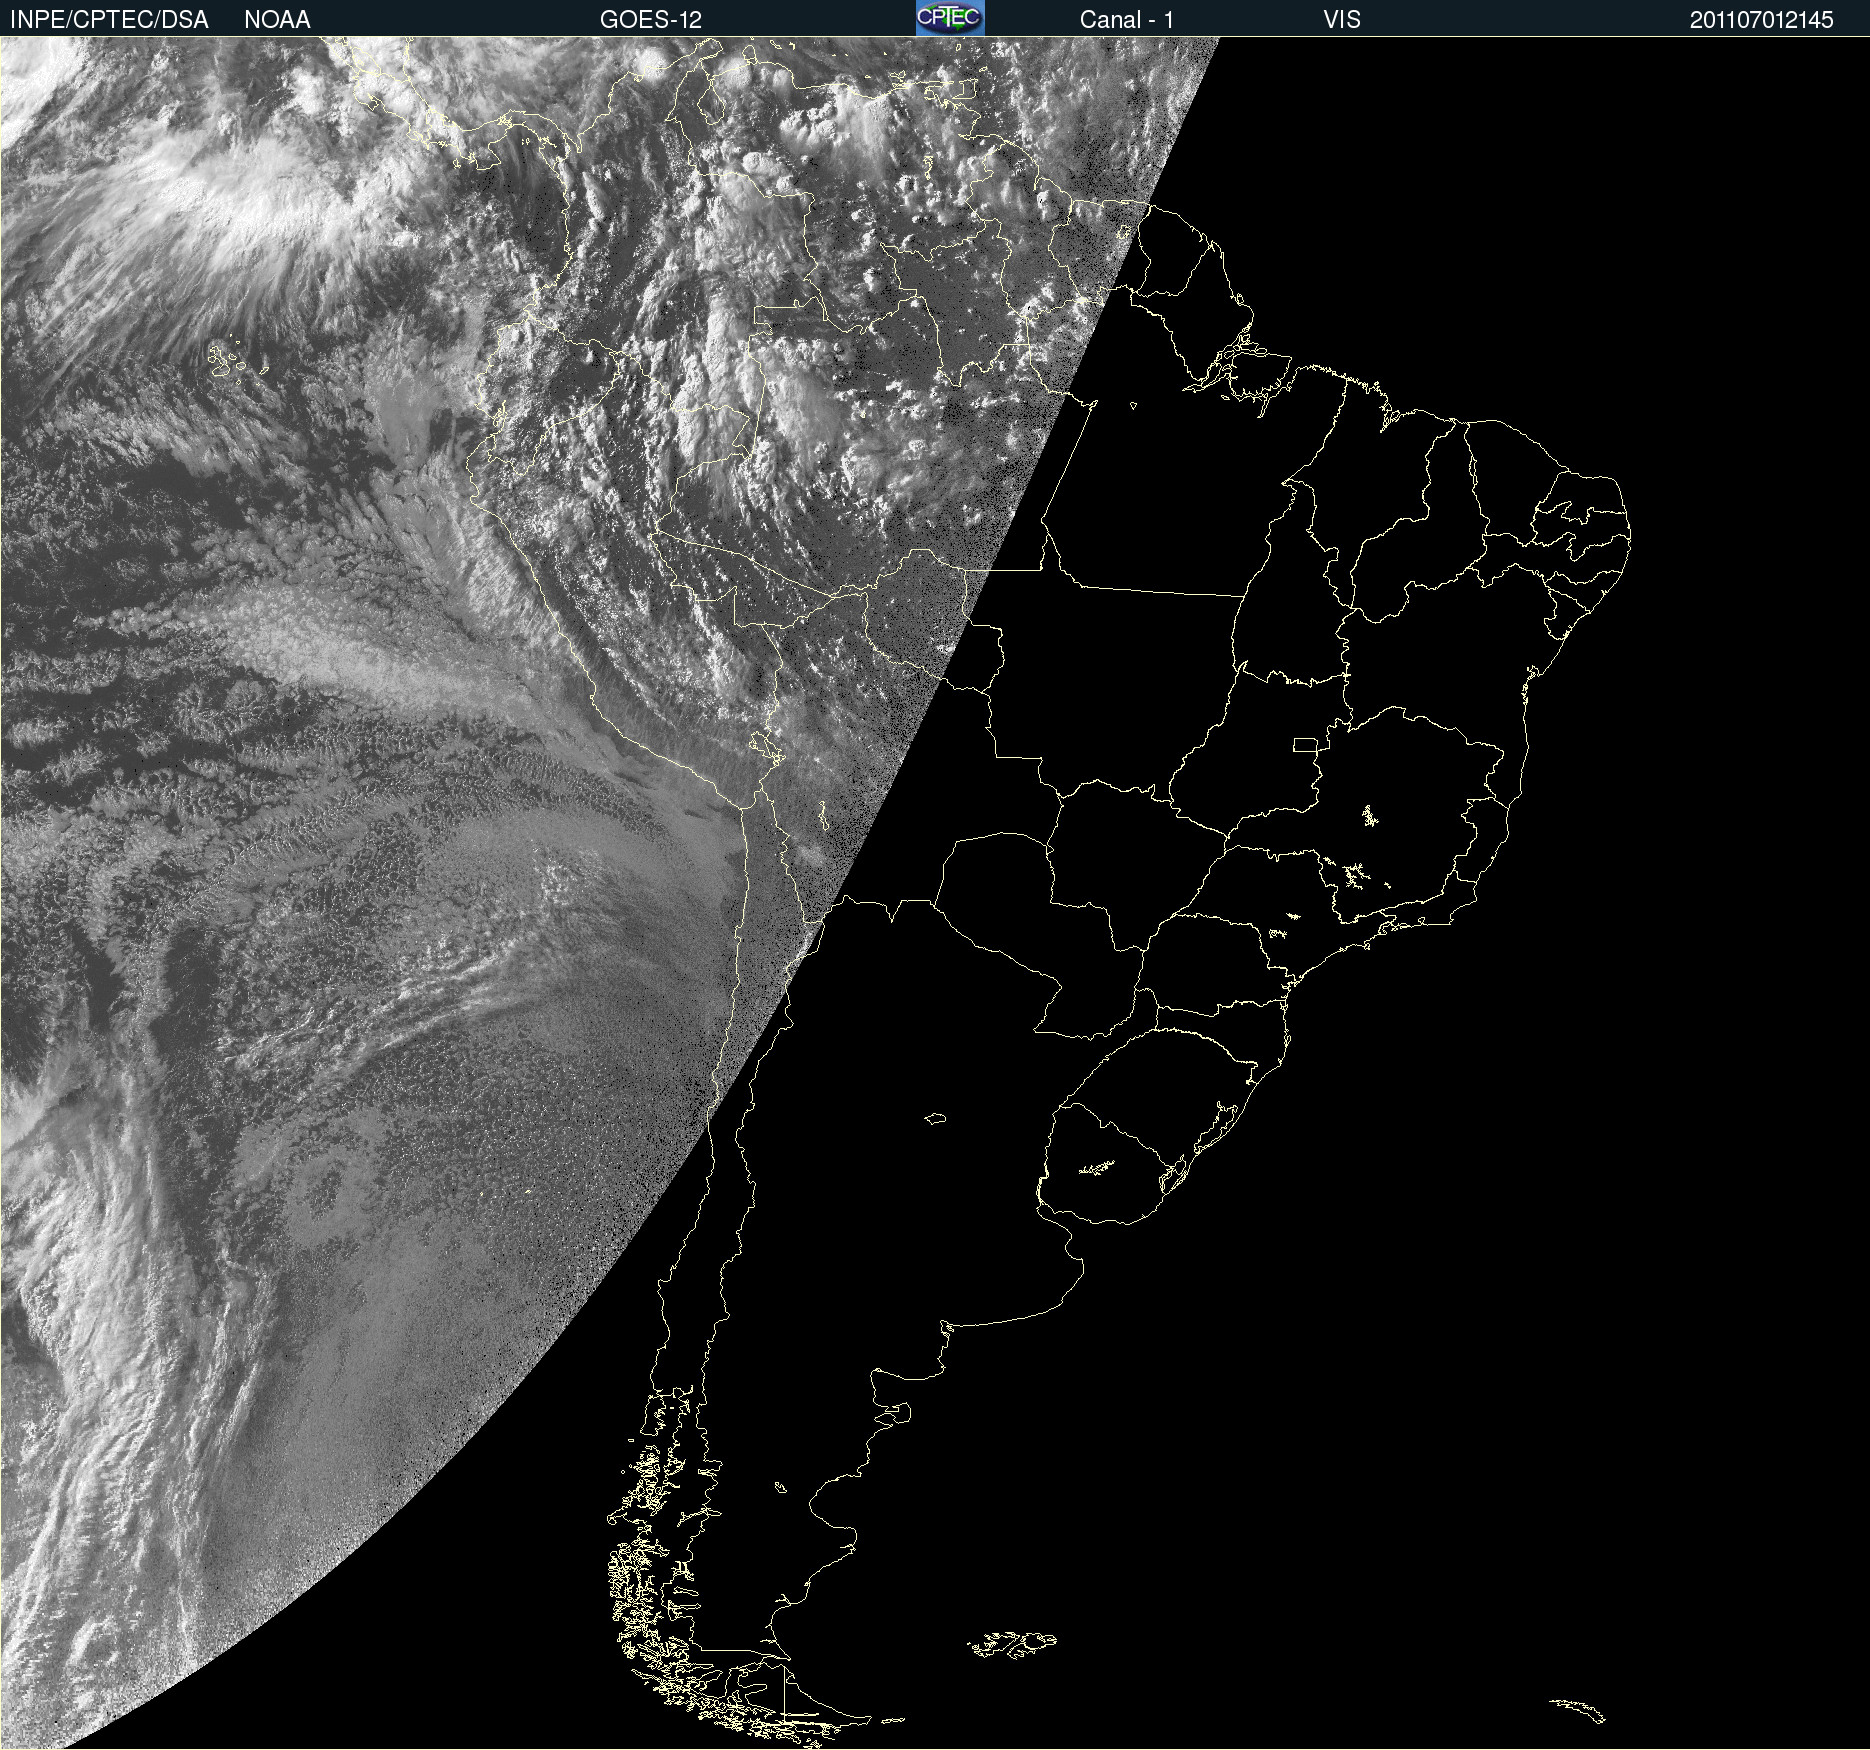Click the 201107012145 timestamp
Viewport: 1870px width, 1750px height.
[1762, 20]
